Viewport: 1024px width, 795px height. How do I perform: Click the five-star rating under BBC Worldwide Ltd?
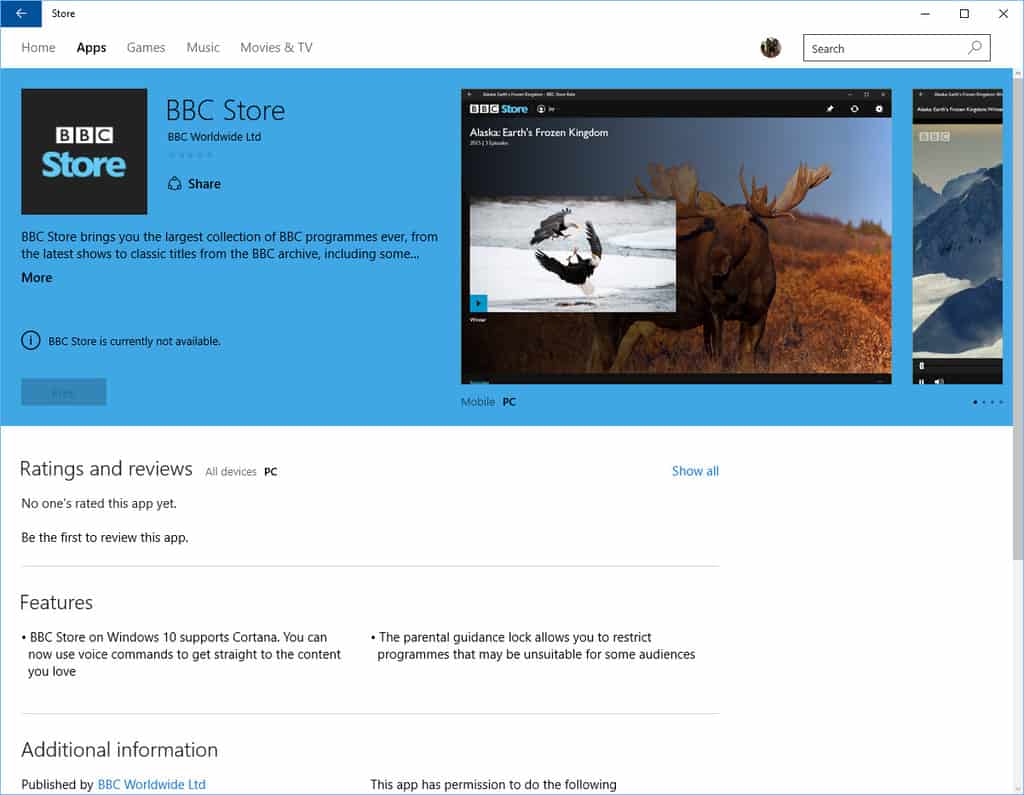point(191,155)
